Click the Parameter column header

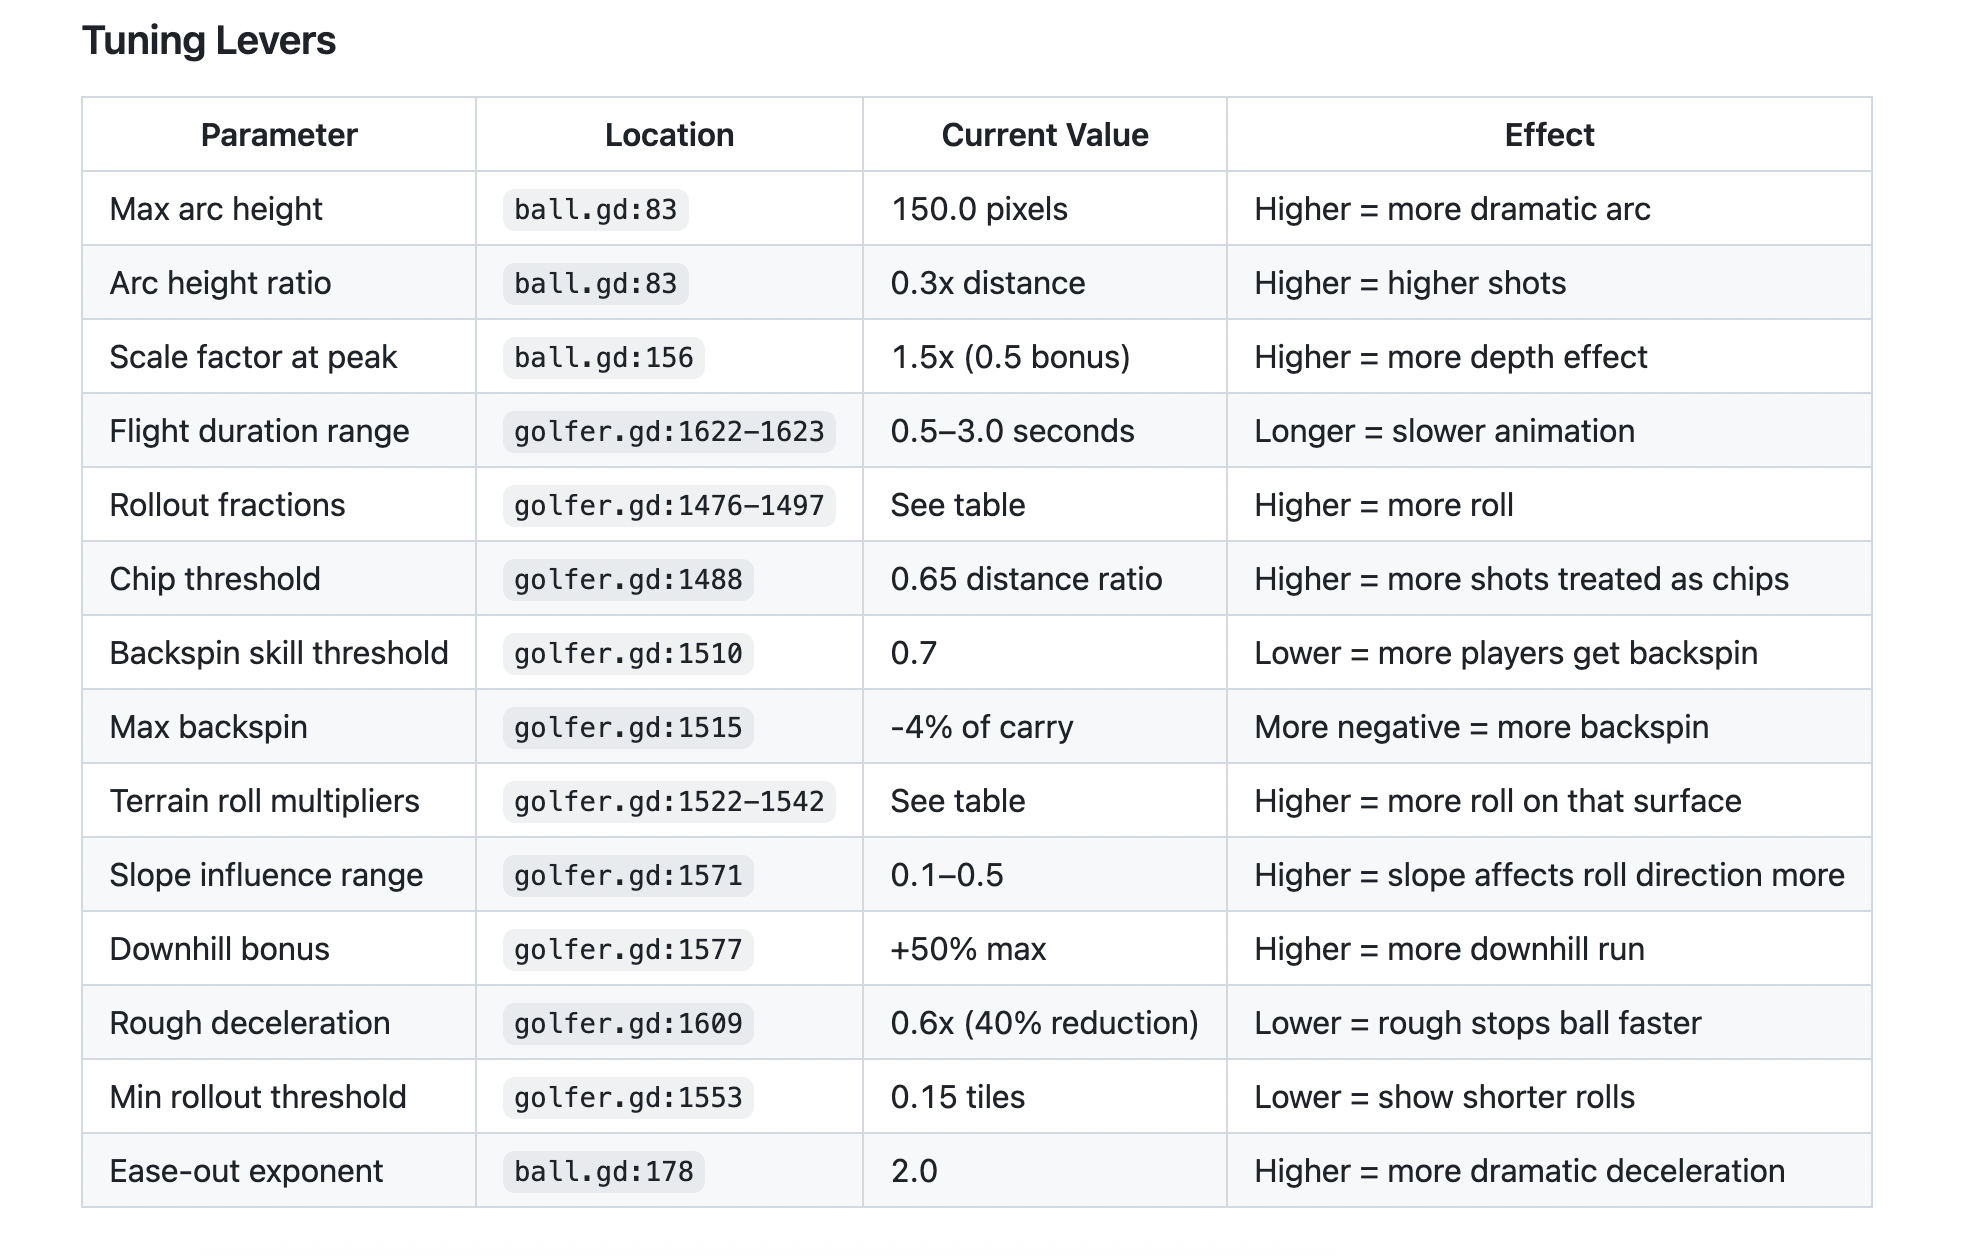pos(279,135)
